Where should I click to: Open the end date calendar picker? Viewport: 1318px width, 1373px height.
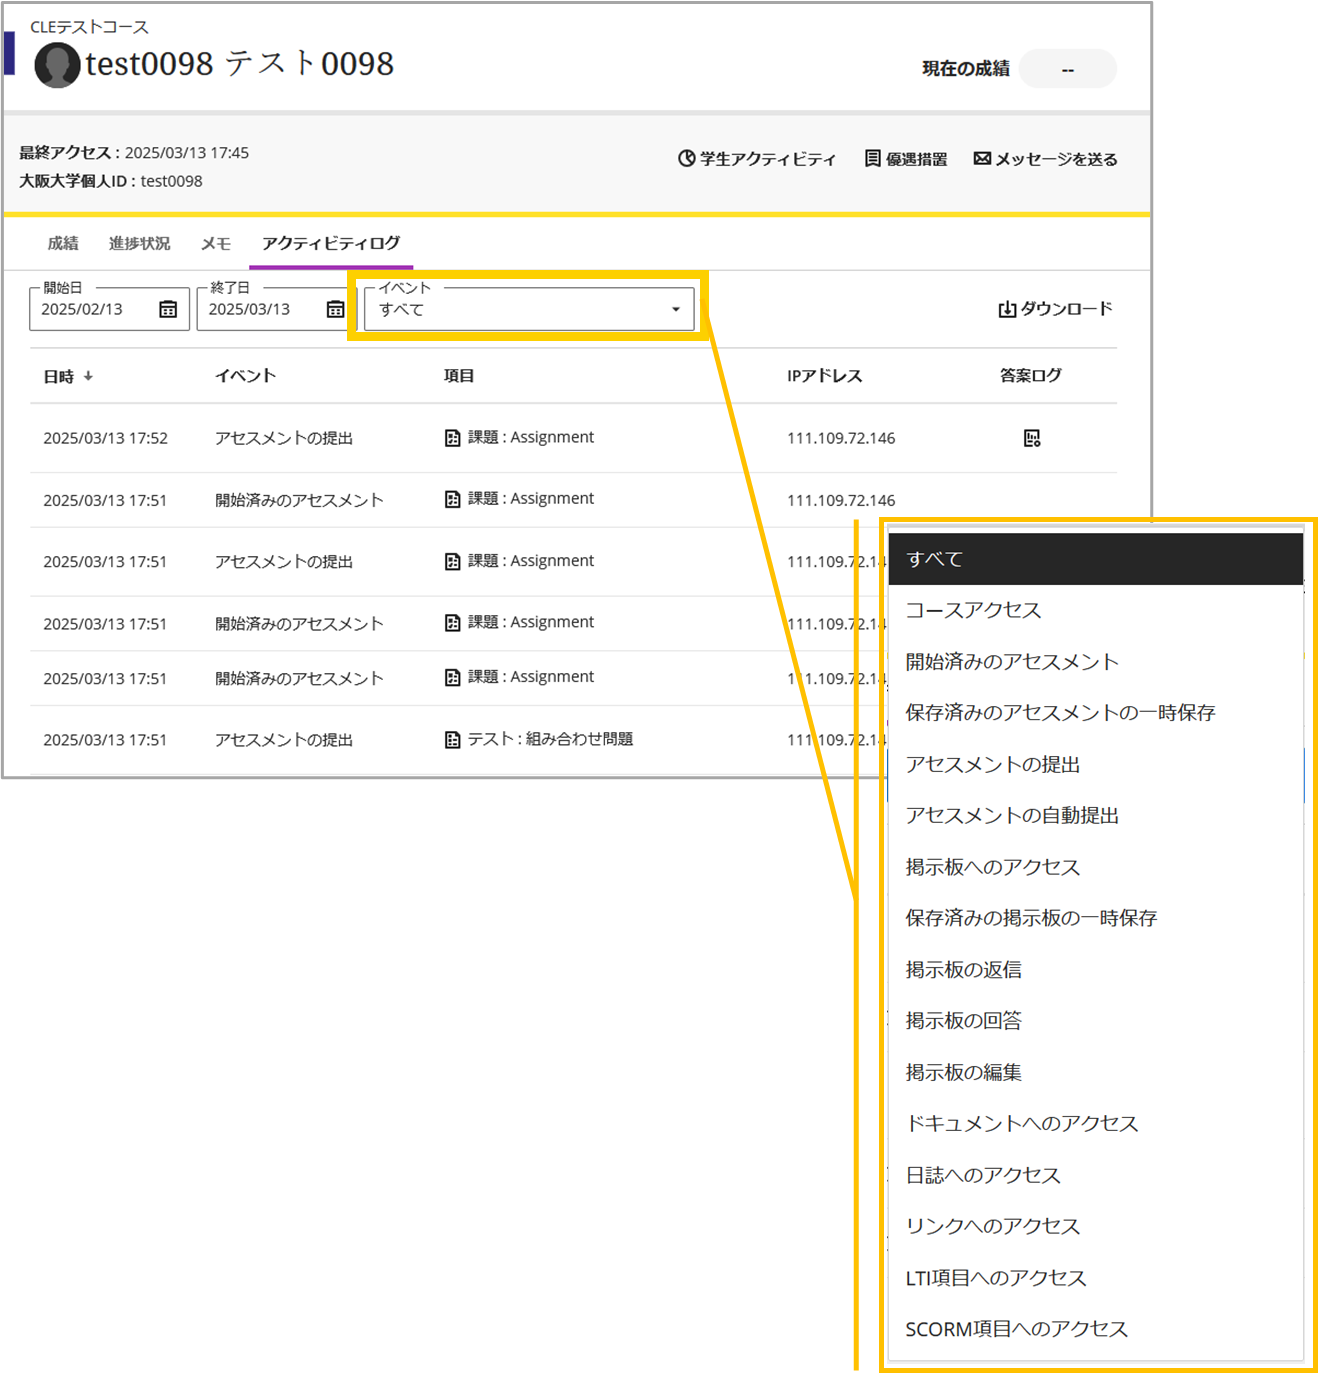tap(335, 310)
